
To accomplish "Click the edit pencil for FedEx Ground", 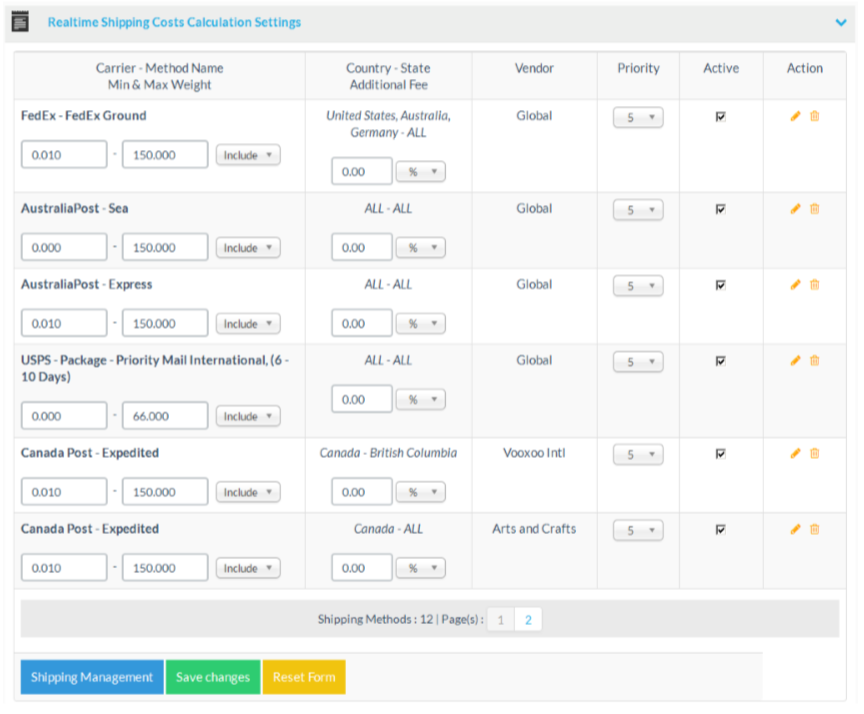I will (795, 116).
